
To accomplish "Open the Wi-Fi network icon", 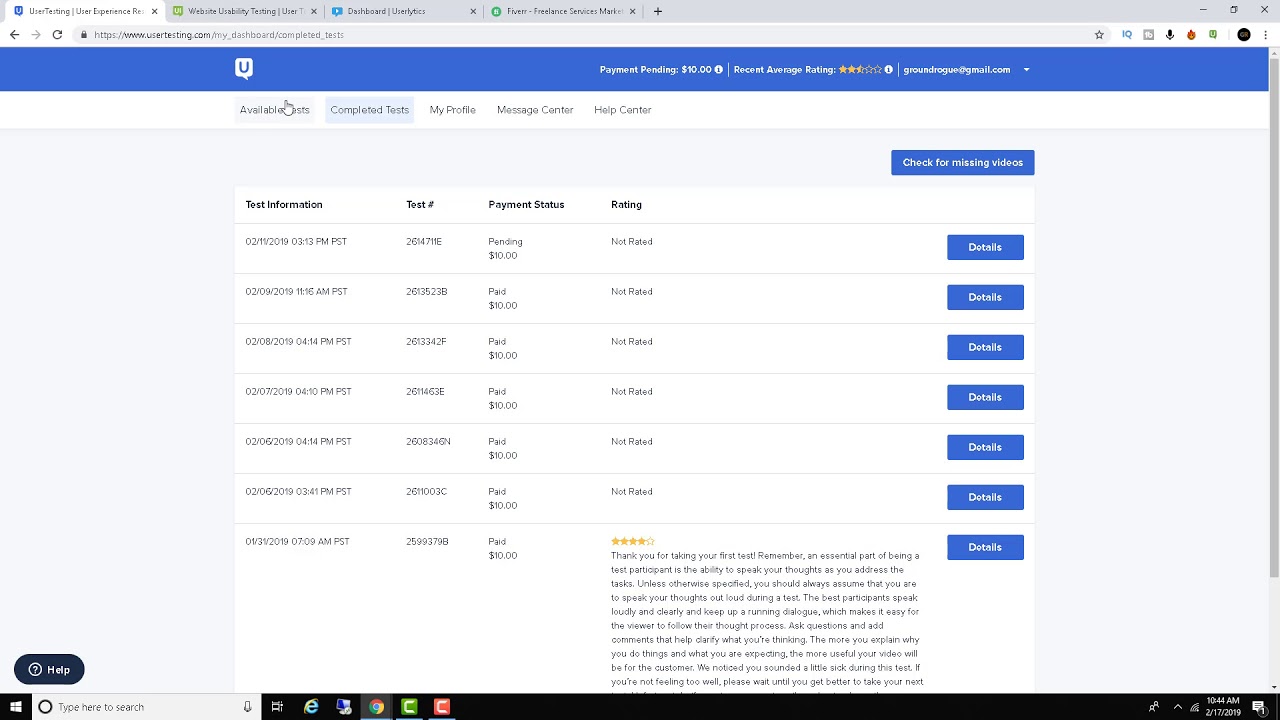I will (x=1195, y=707).
